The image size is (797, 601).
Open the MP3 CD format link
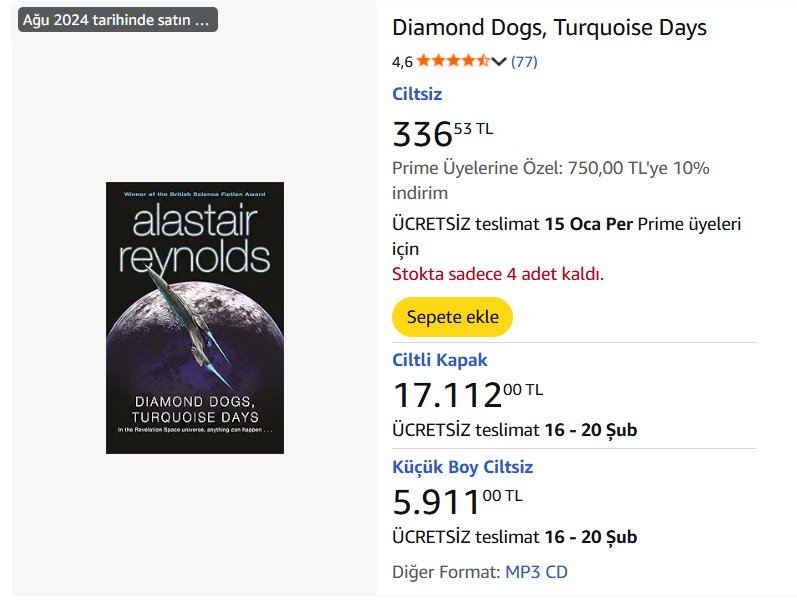(x=536, y=572)
